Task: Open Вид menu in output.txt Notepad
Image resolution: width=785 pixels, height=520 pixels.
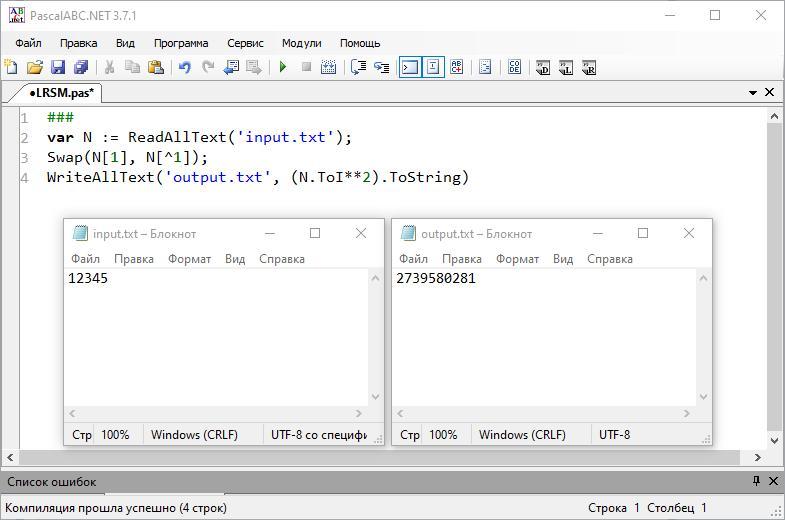Action: point(563,259)
